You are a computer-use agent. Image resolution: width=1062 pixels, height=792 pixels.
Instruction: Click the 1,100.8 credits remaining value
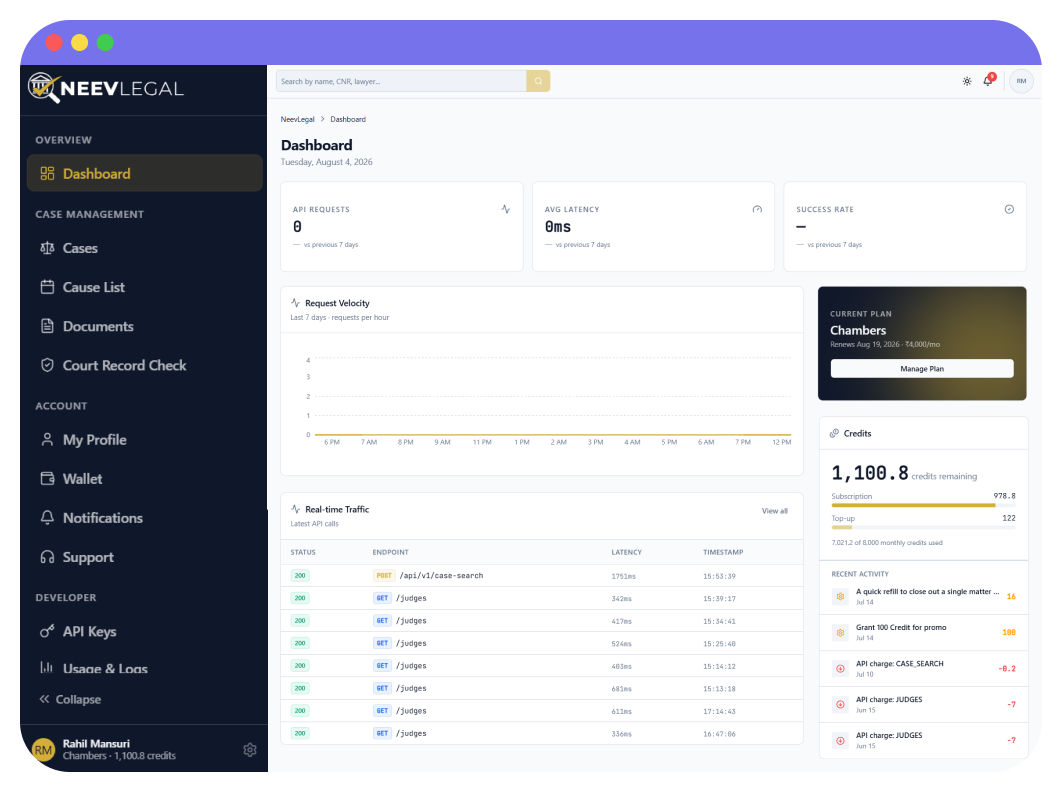[x=870, y=473]
